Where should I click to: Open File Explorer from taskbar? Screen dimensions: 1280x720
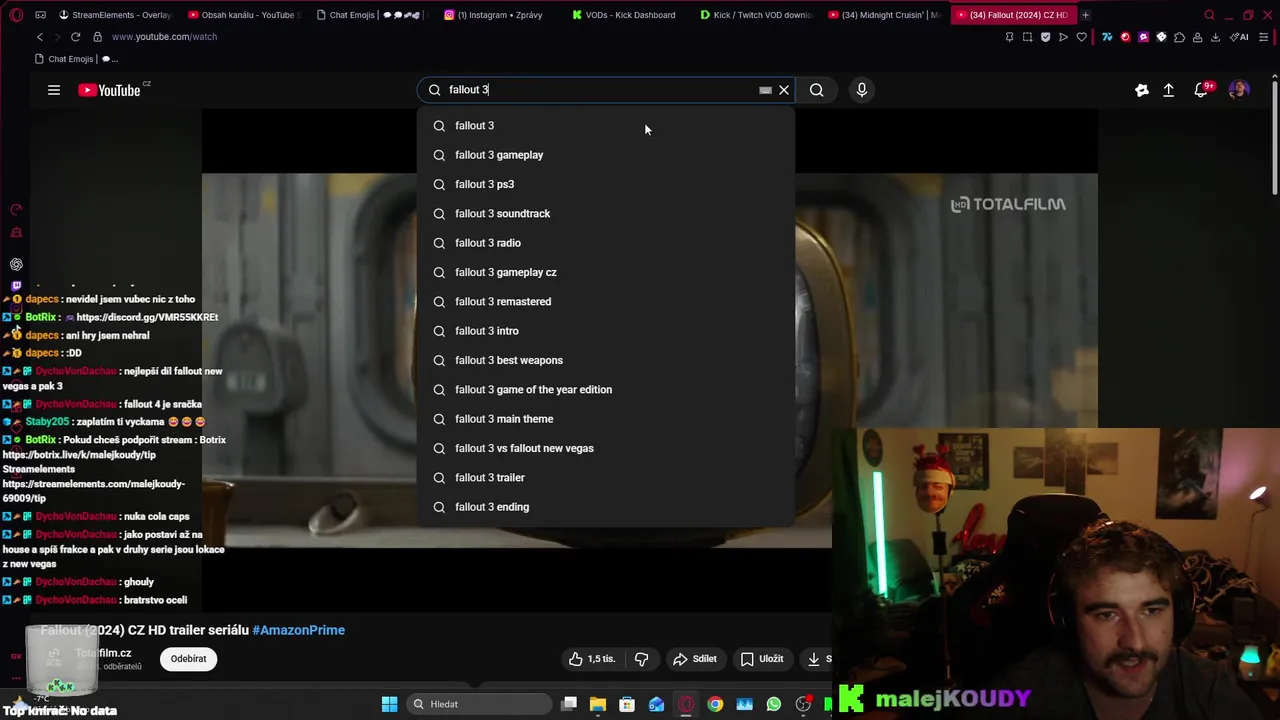coord(598,704)
